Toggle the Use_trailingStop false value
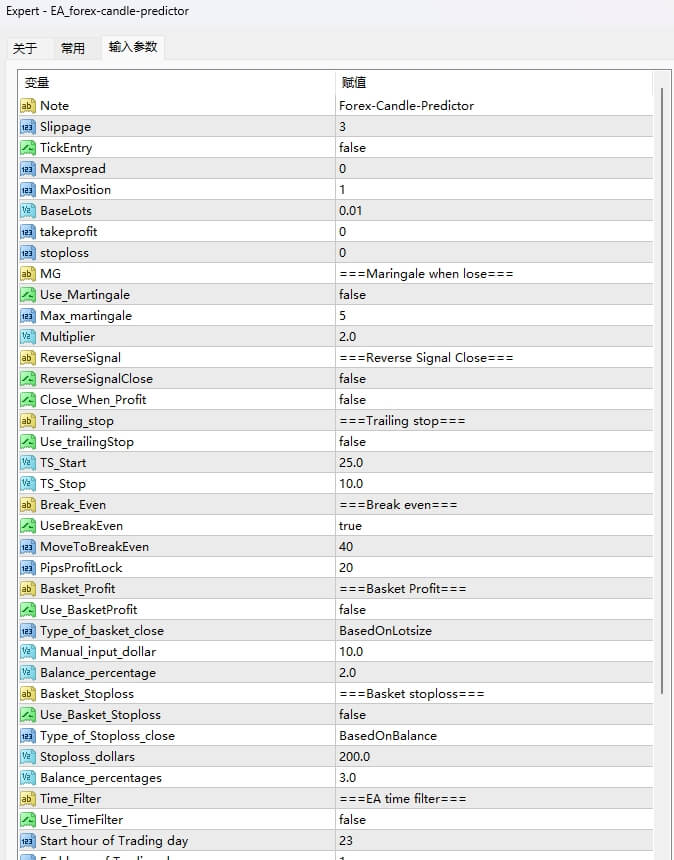Image resolution: width=674 pixels, height=860 pixels. tap(353, 442)
